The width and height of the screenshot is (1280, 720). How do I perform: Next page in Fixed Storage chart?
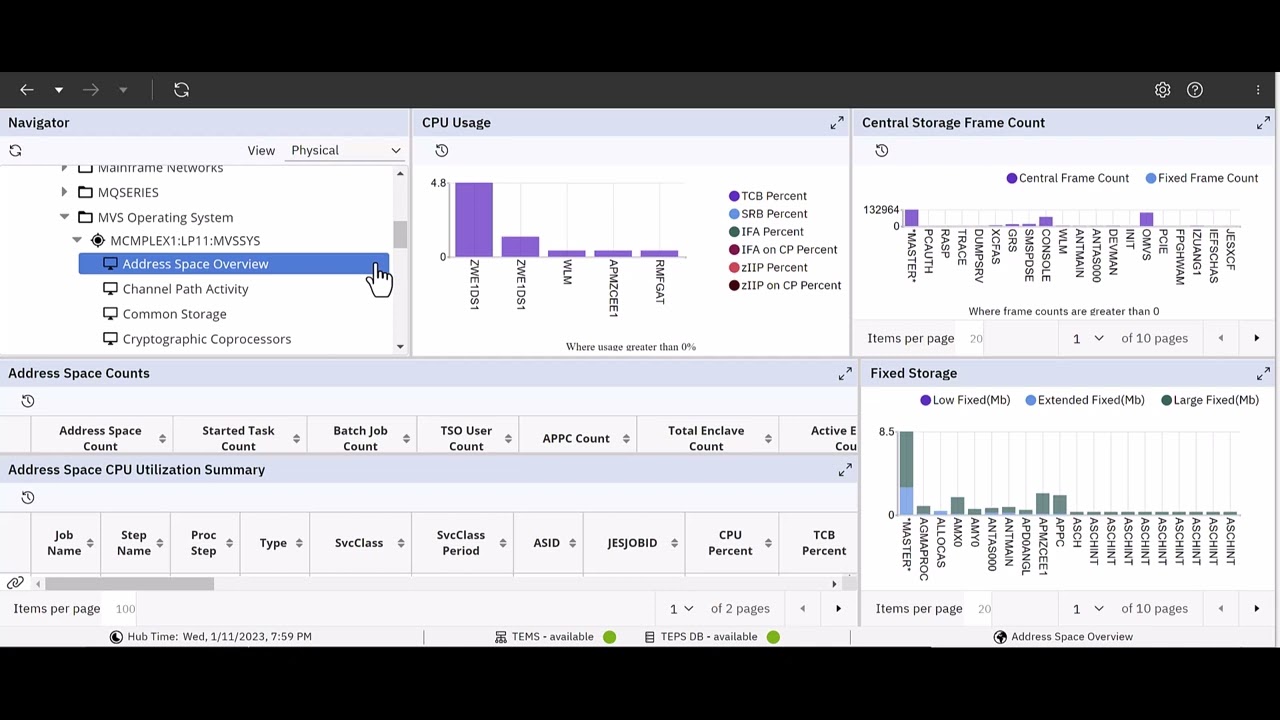(x=1257, y=608)
